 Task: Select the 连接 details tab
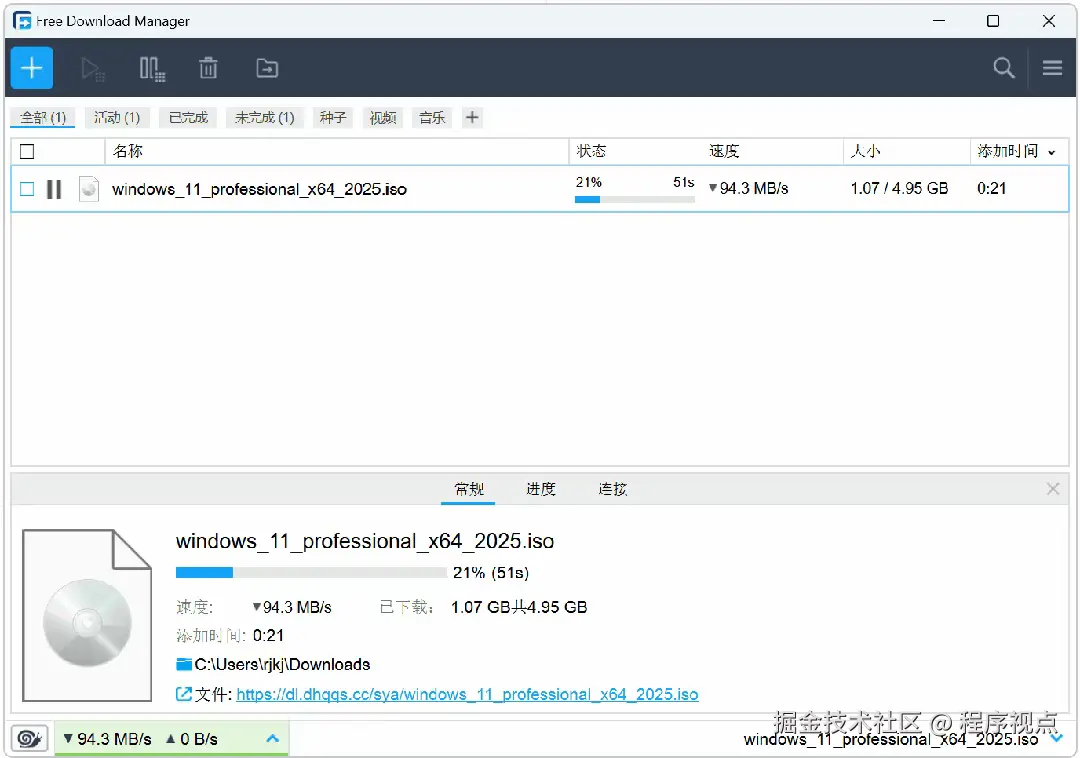(x=612, y=489)
